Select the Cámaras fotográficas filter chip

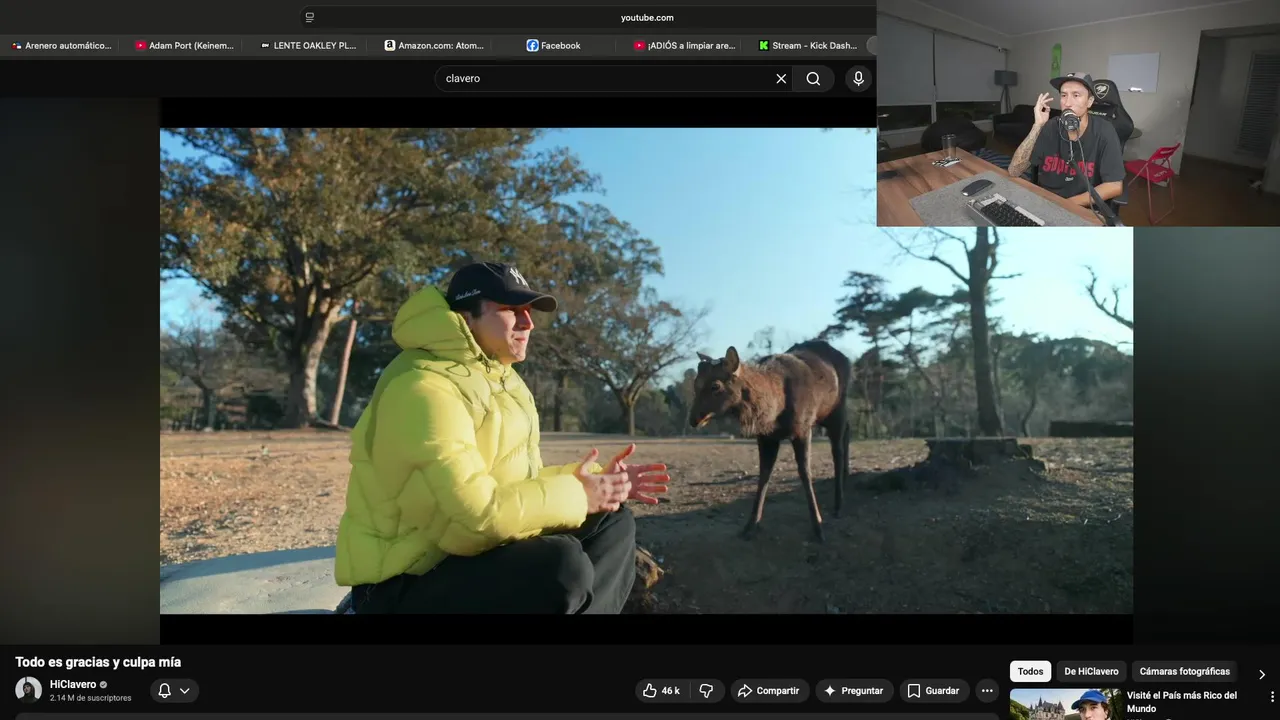pyautogui.click(x=1185, y=672)
